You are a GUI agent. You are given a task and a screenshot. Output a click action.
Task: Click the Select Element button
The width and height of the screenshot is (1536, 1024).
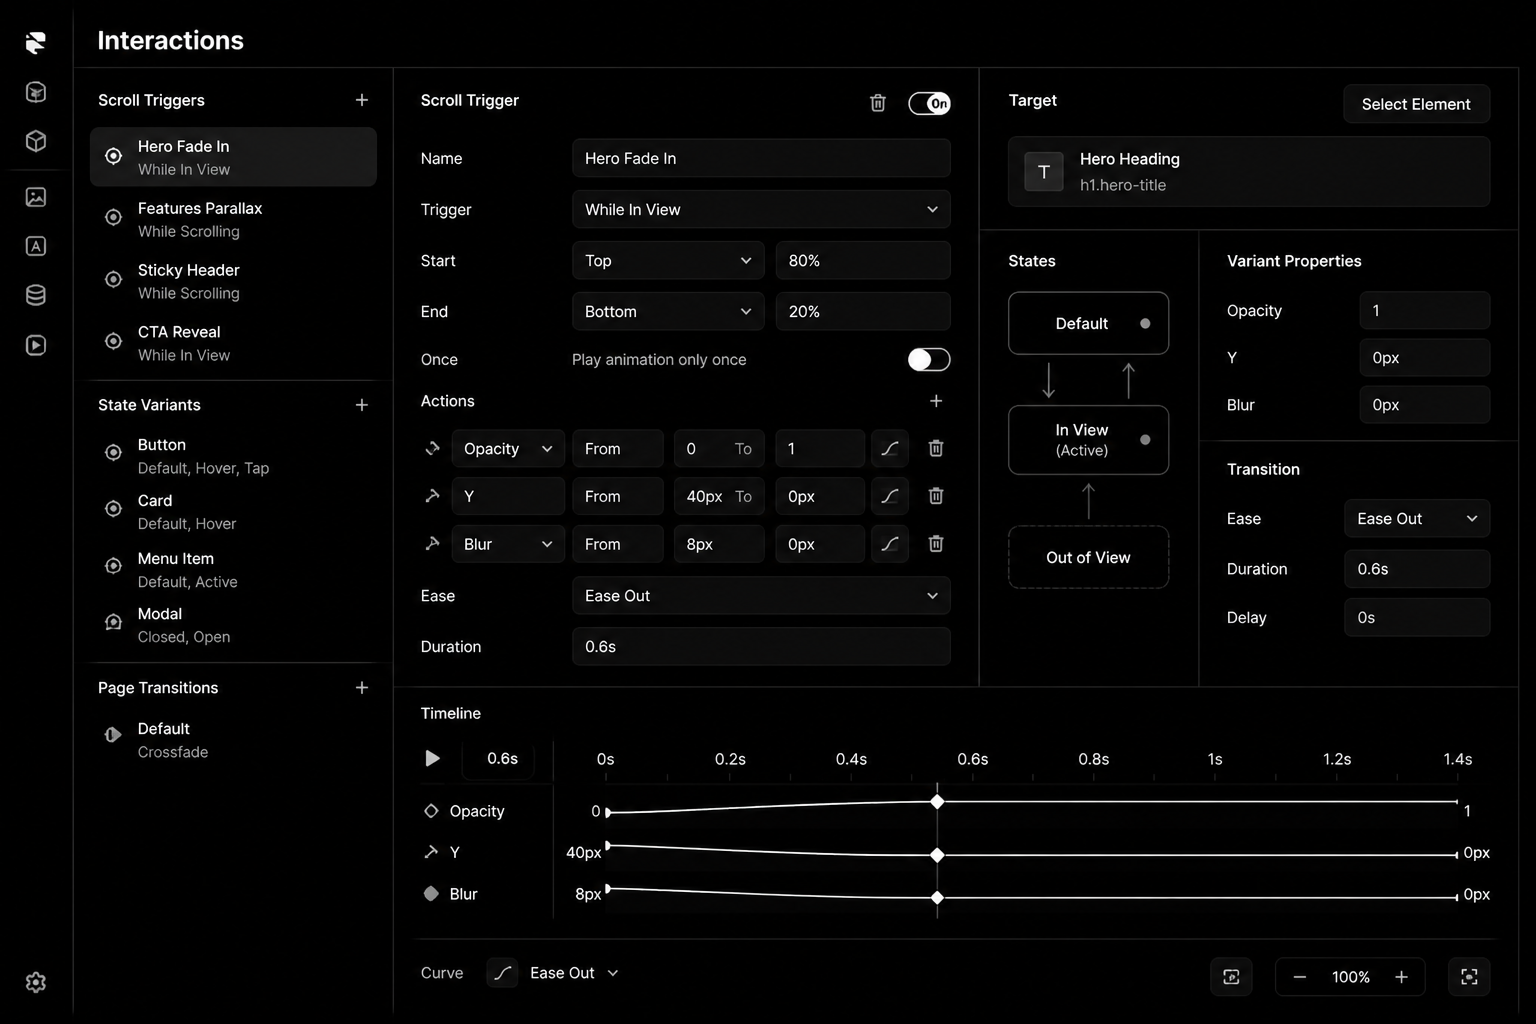click(x=1416, y=104)
